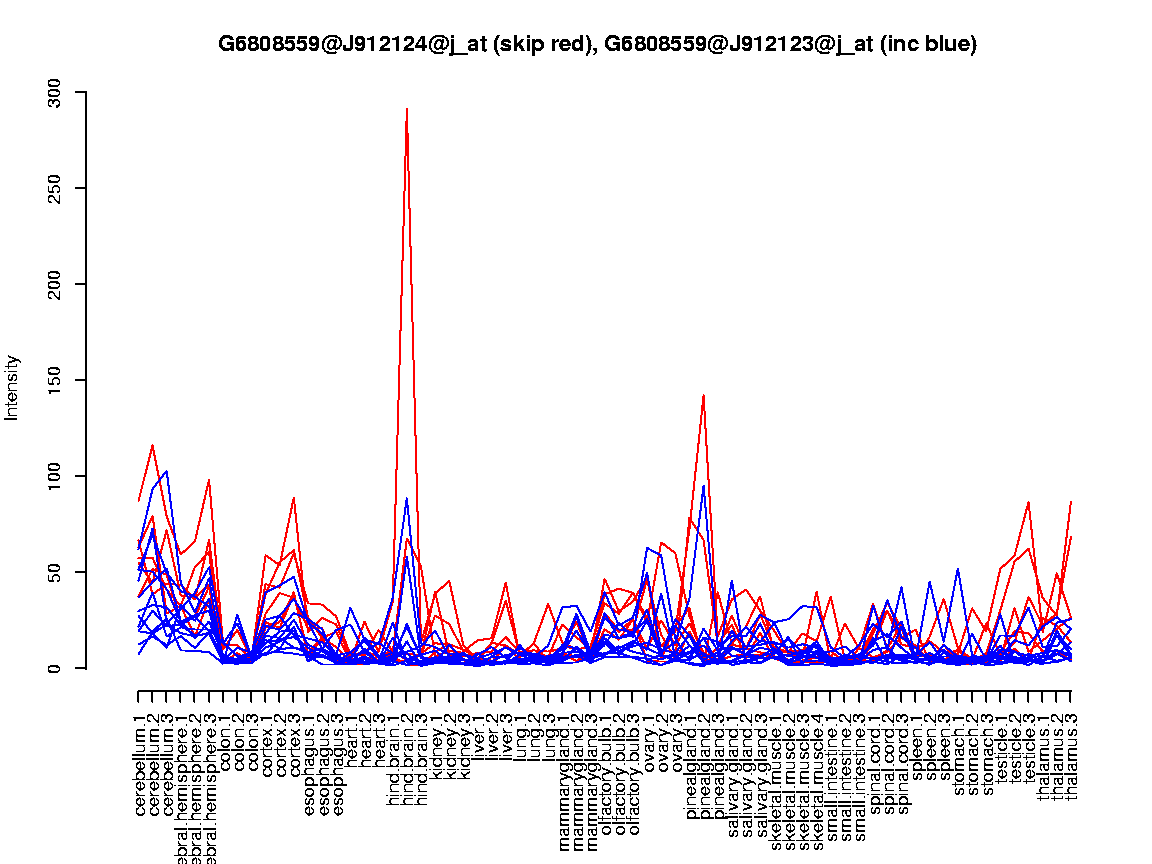
Task: Click the tallest red peak near 290
Action: click(x=406, y=110)
